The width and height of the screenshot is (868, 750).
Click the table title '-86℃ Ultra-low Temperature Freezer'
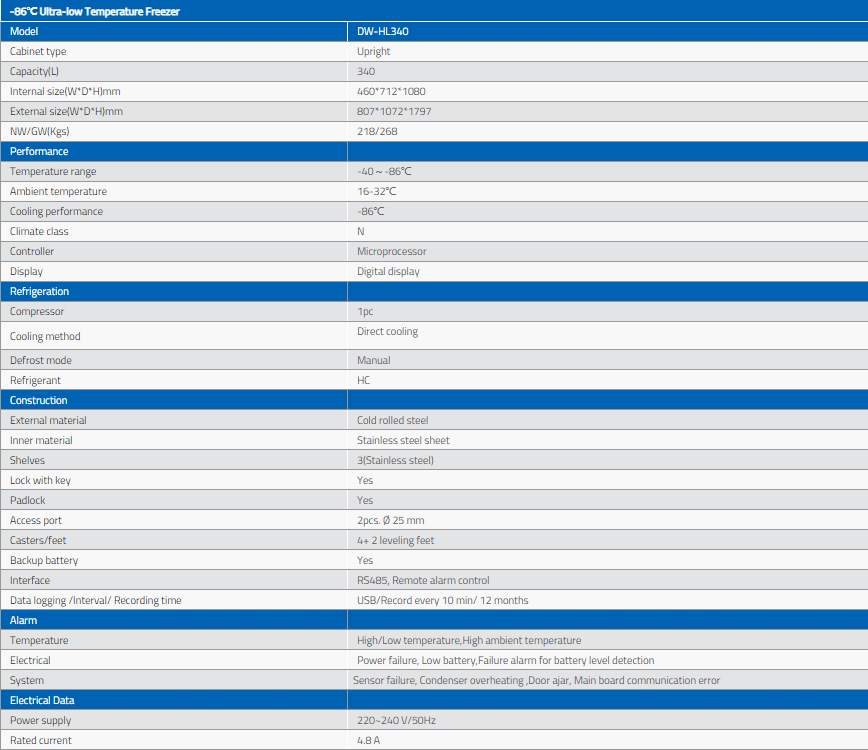pyautogui.click(x=81, y=11)
